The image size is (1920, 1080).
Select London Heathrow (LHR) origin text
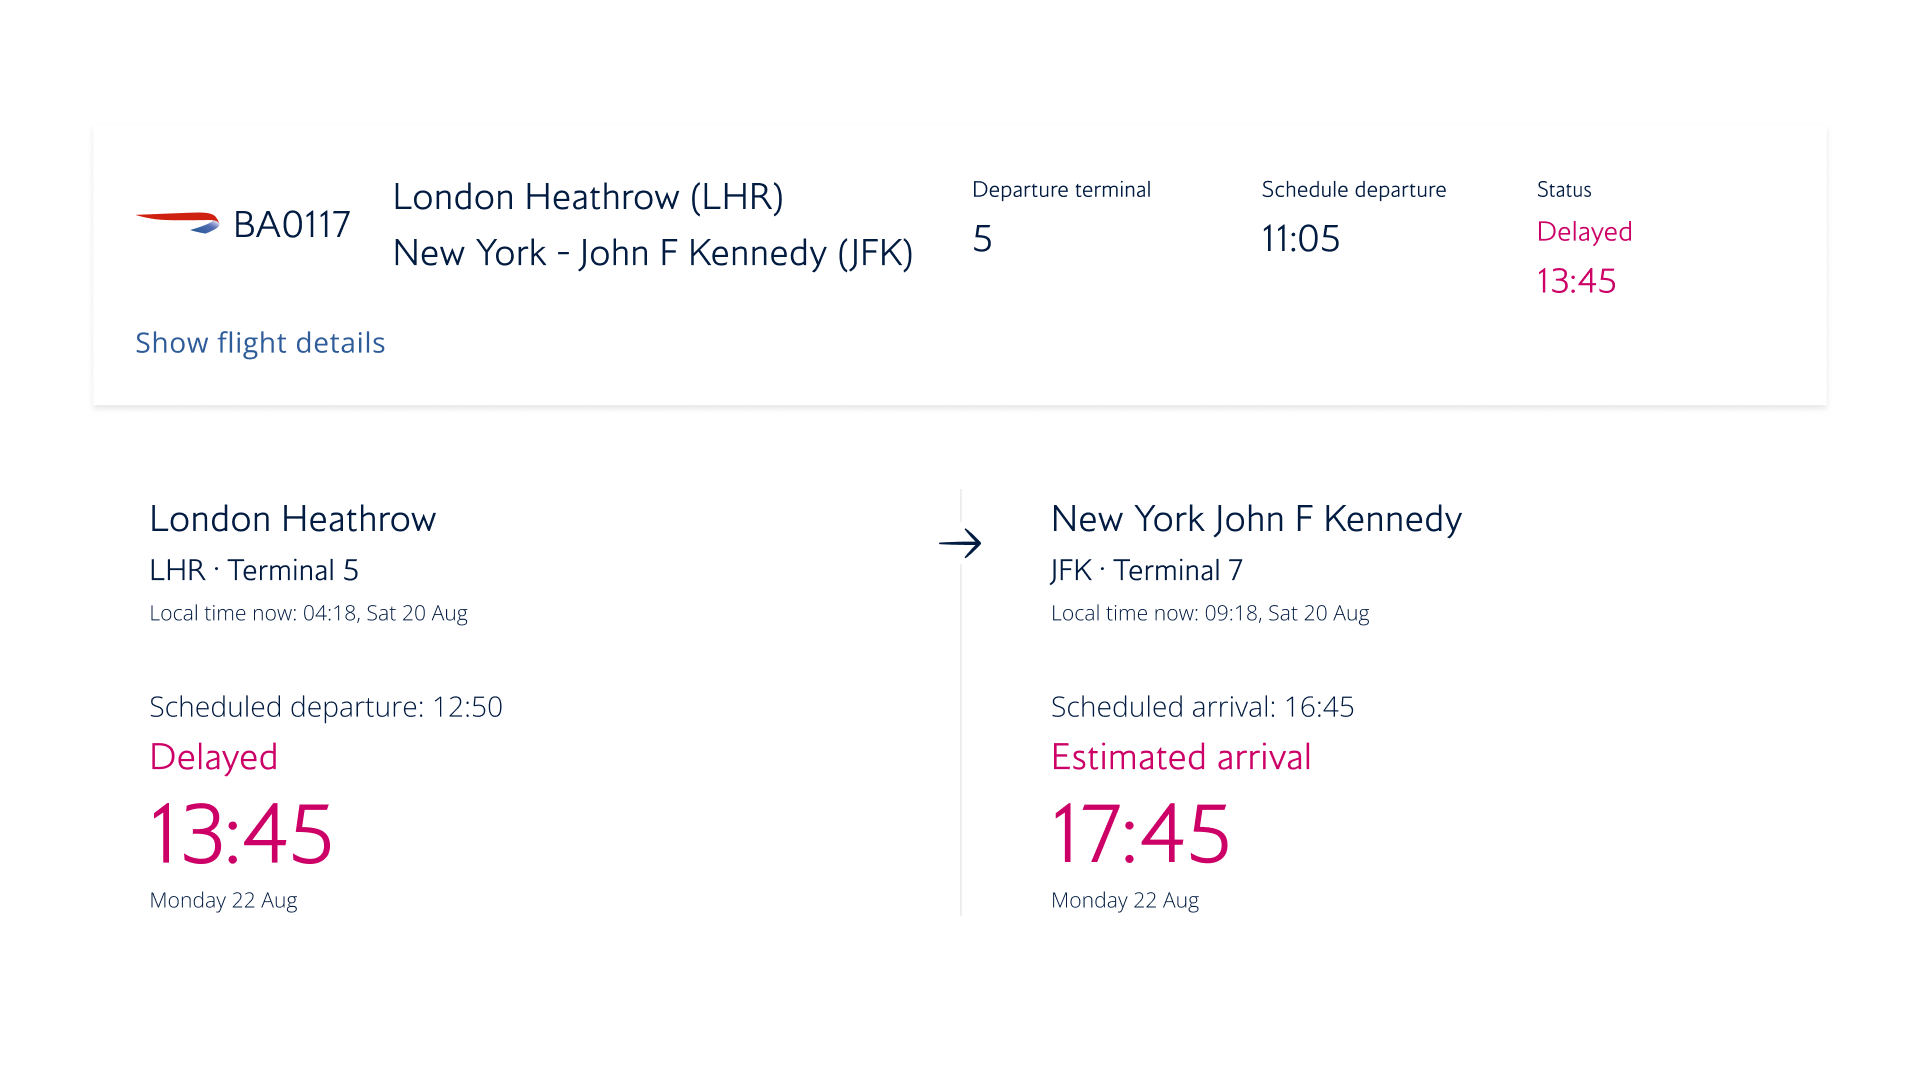[x=588, y=197]
